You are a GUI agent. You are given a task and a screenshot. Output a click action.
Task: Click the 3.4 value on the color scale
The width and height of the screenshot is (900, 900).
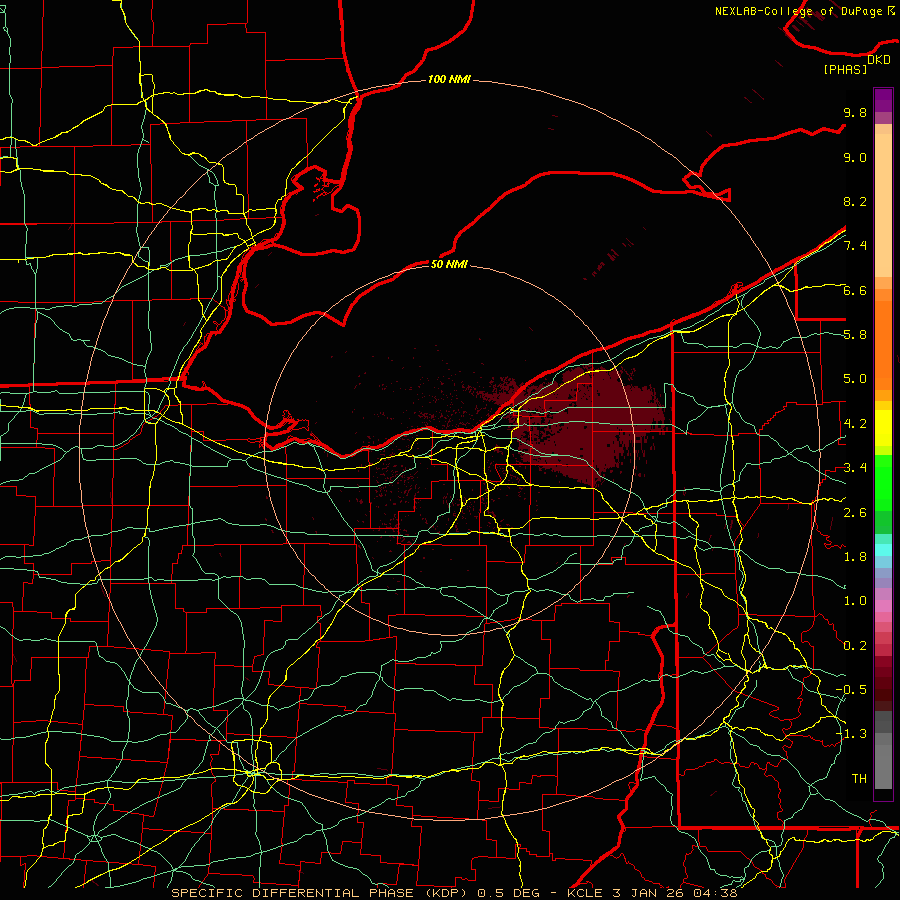[x=855, y=468]
